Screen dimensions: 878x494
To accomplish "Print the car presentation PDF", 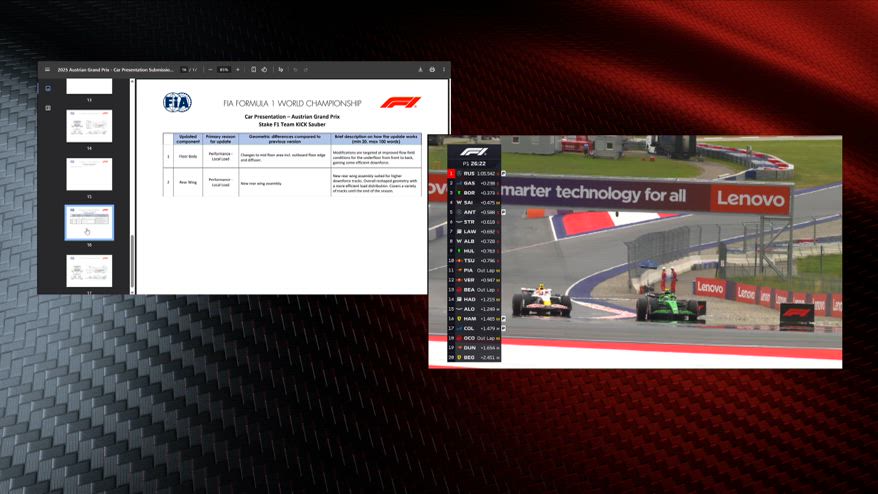I will click(x=432, y=70).
